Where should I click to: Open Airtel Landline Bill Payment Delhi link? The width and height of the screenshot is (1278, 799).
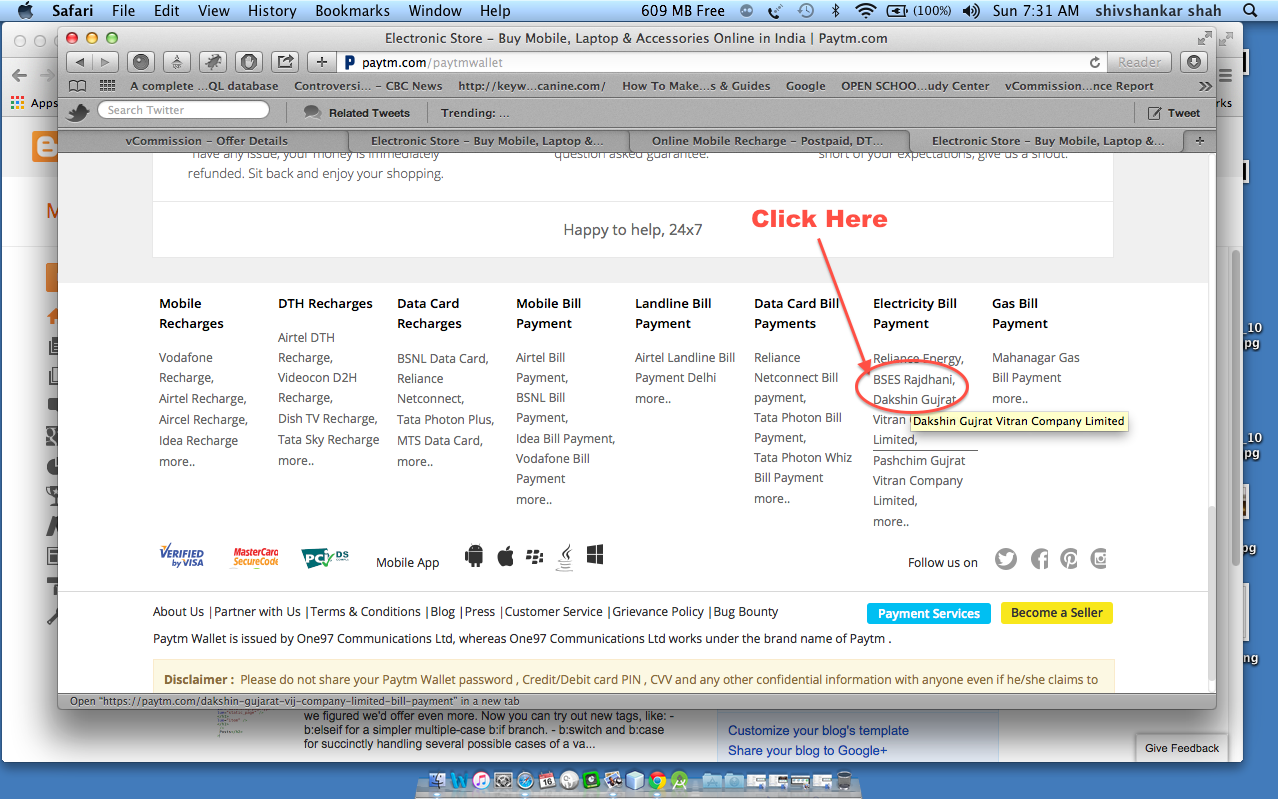(685, 367)
